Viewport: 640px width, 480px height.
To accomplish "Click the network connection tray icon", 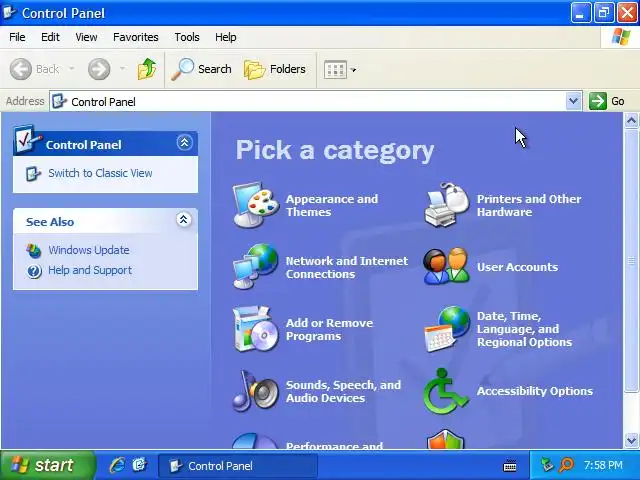I will point(547,465).
